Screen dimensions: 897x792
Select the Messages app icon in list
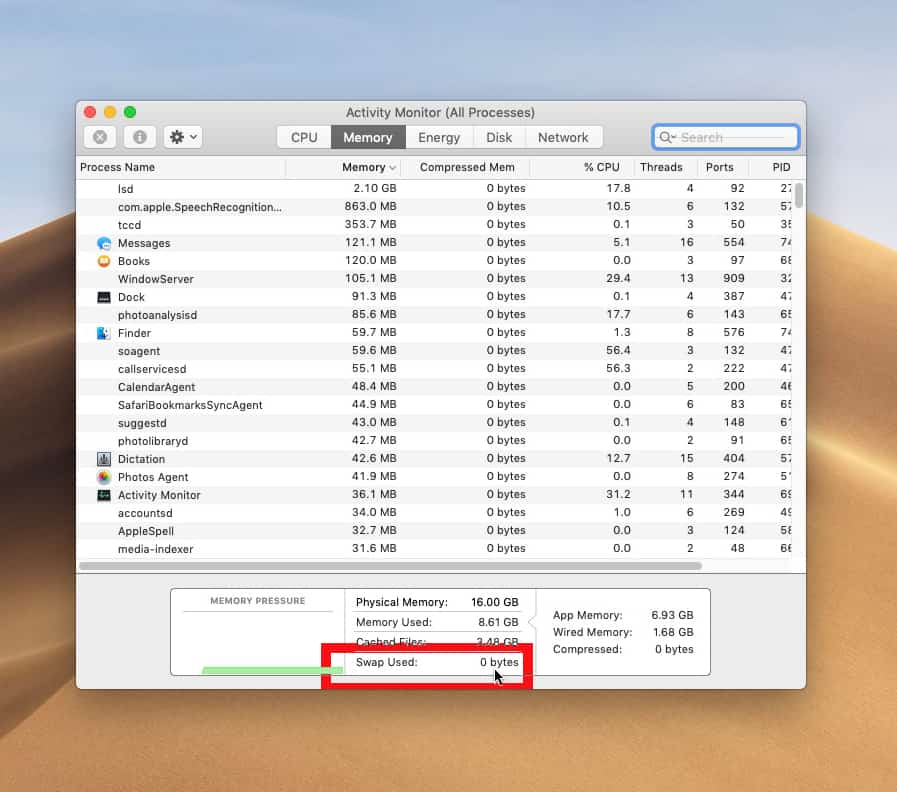pyautogui.click(x=104, y=243)
